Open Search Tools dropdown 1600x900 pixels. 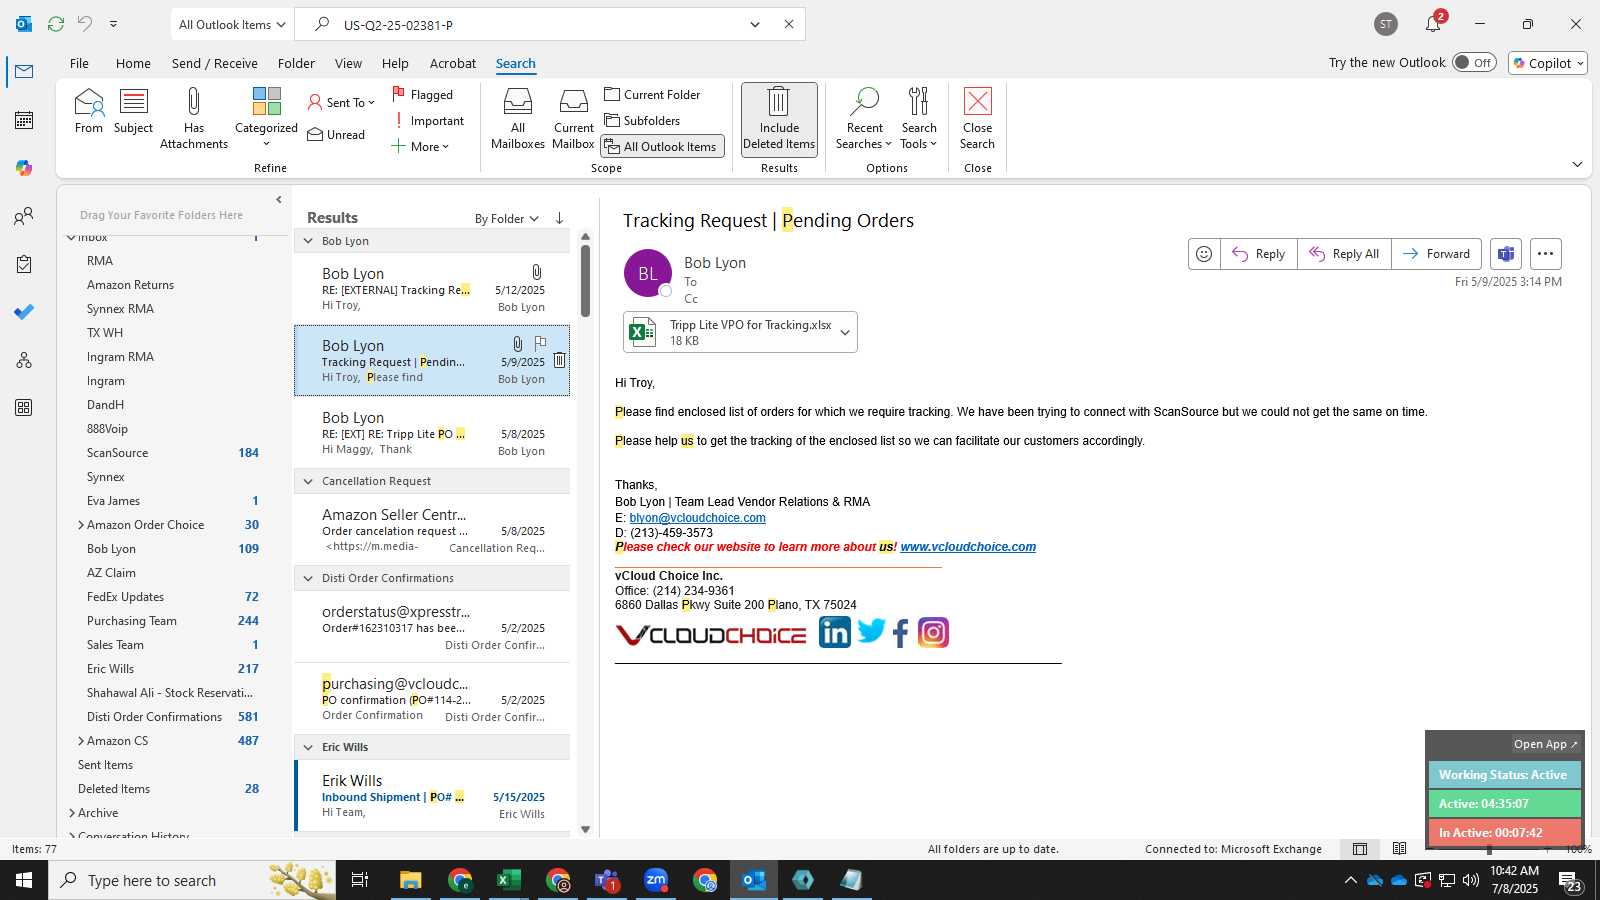coord(918,118)
